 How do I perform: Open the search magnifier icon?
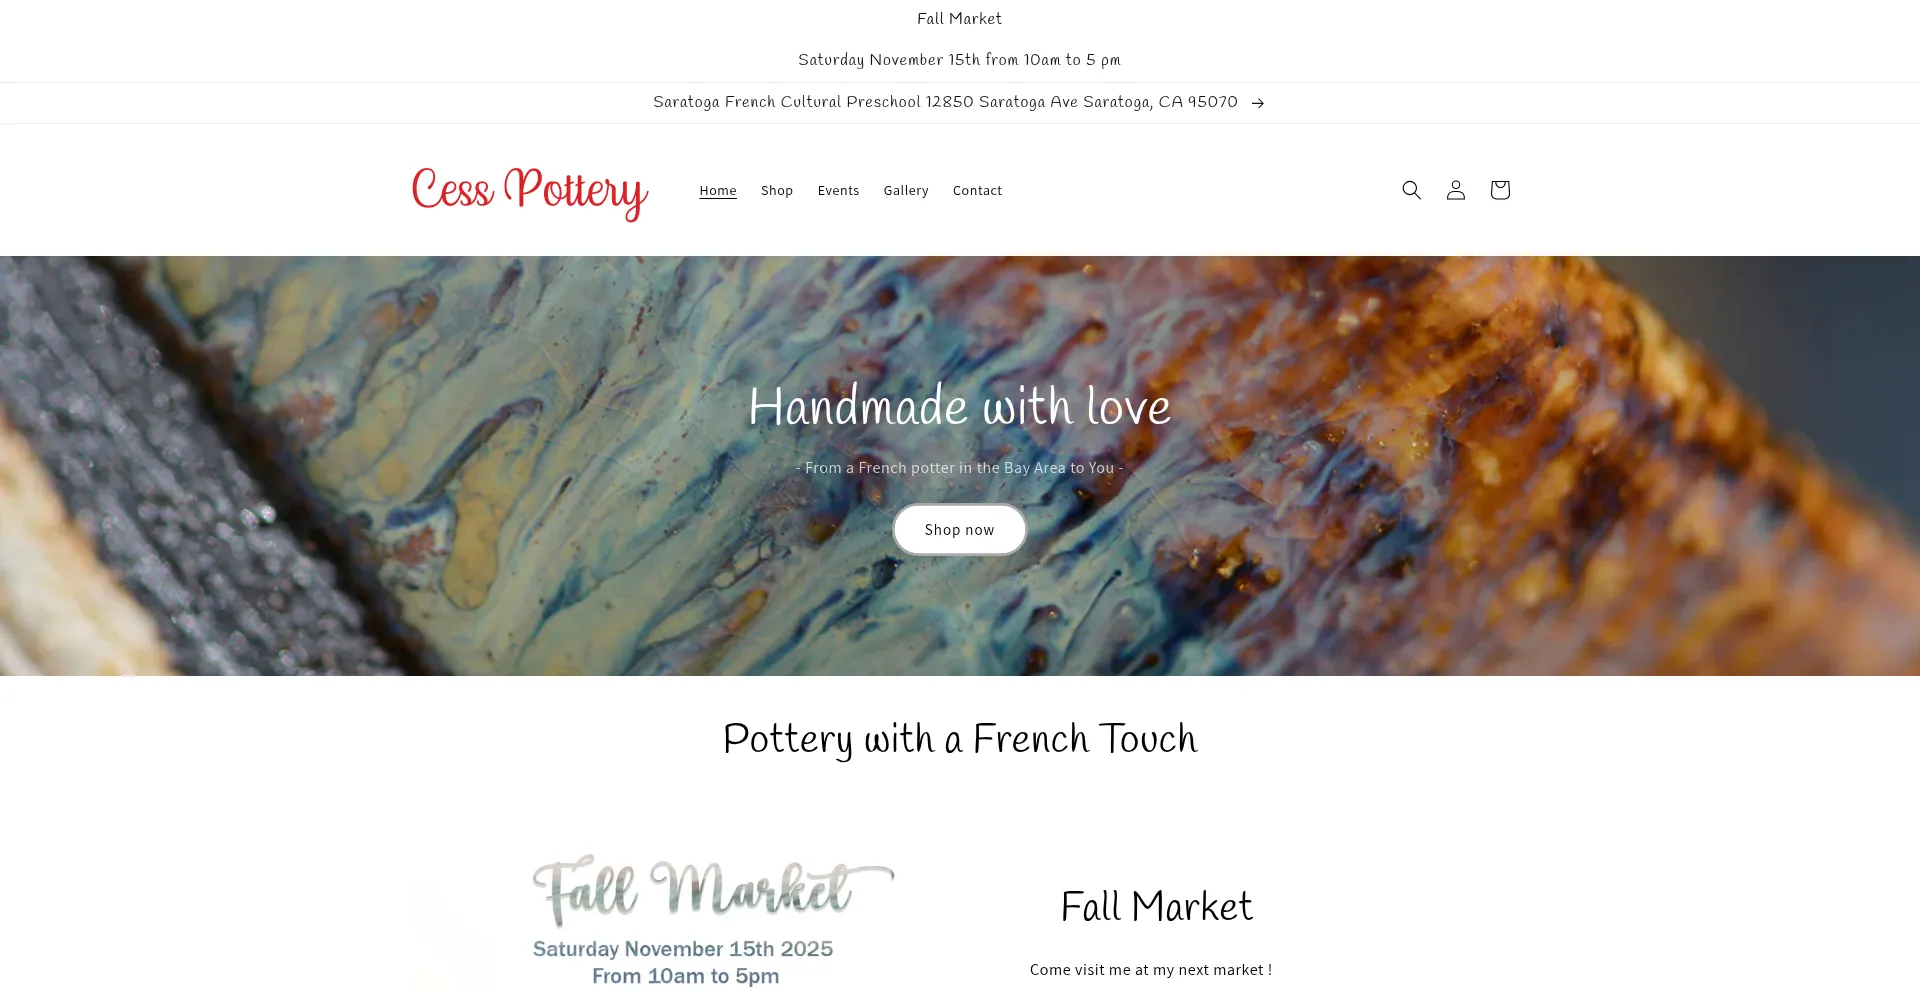pyautogui.click(x=1411, y=190)
